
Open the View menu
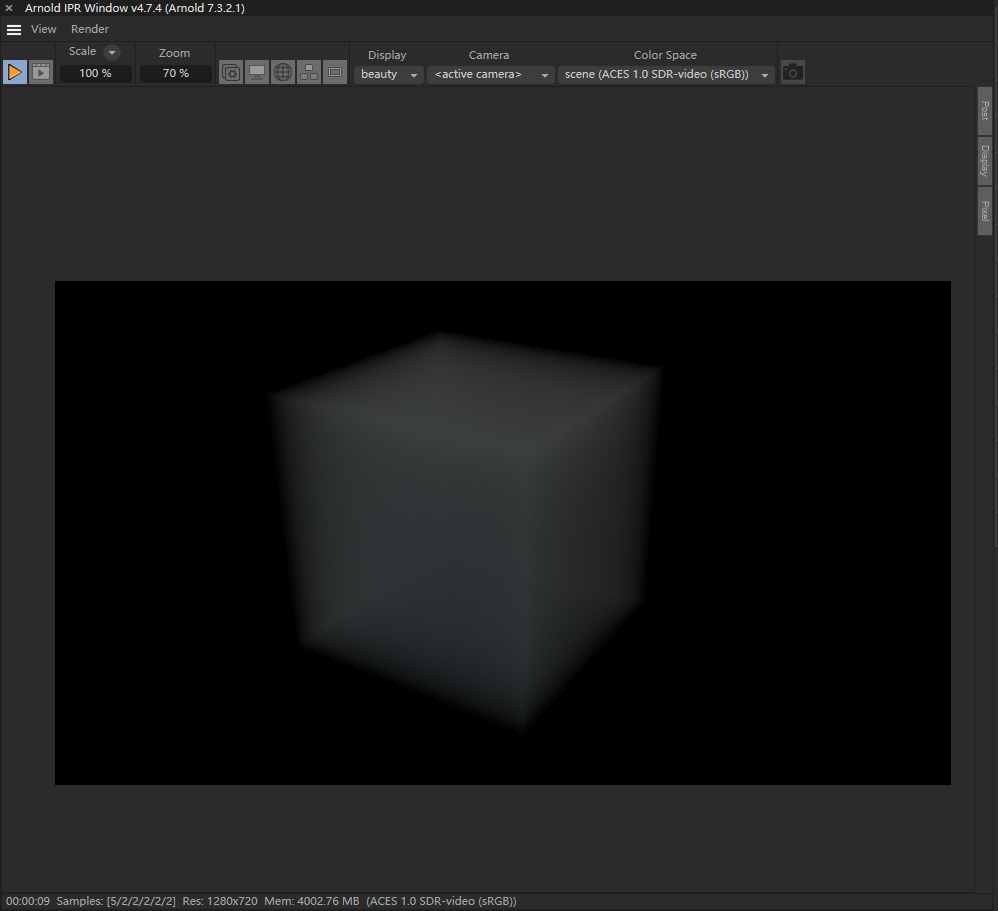point(43,28)
